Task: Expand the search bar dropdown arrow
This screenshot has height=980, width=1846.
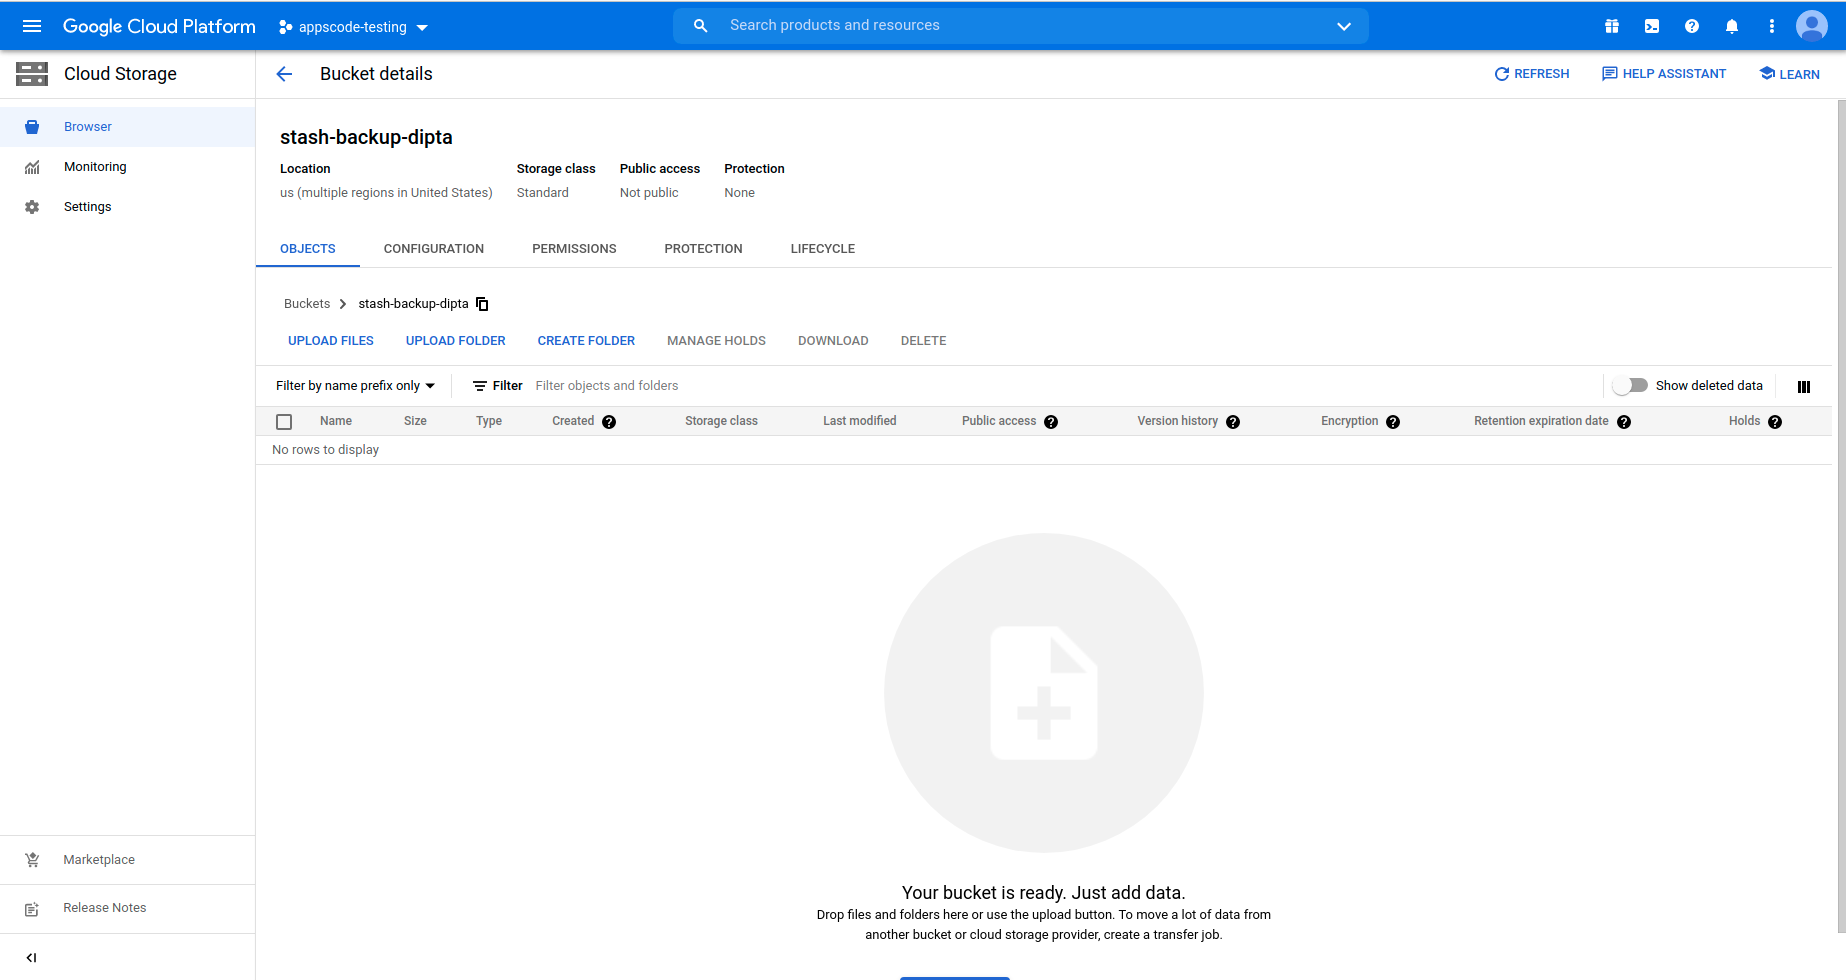Action: (1343, 26)
